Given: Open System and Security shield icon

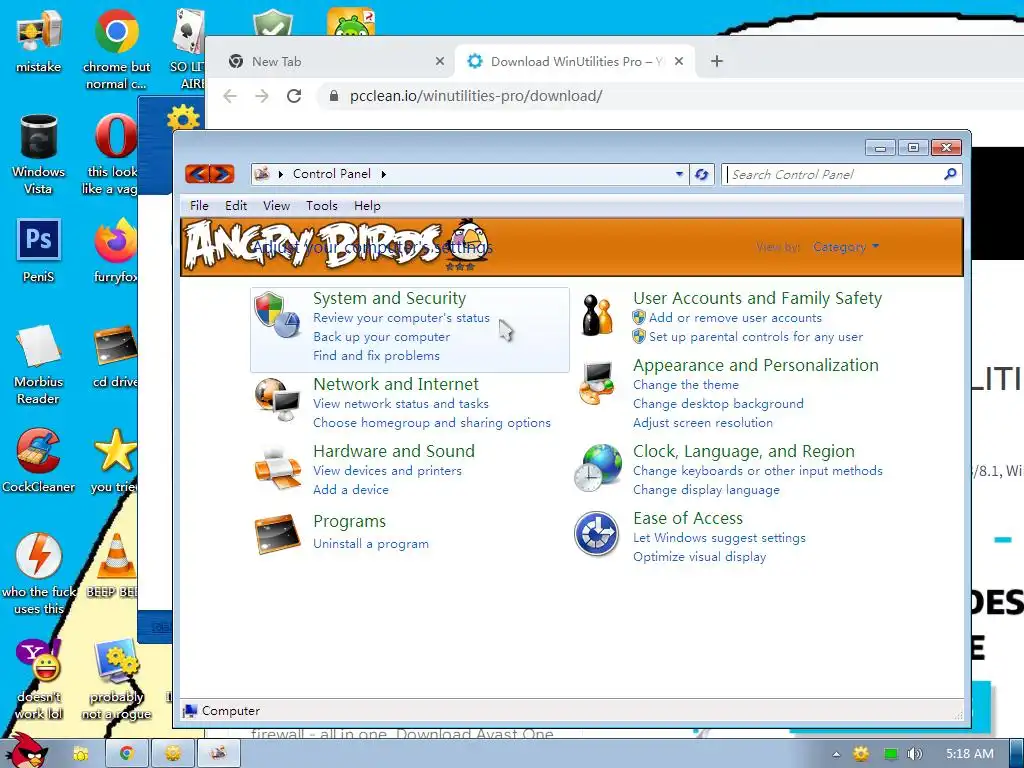Looking at the screenshot, I should (277, 315).
